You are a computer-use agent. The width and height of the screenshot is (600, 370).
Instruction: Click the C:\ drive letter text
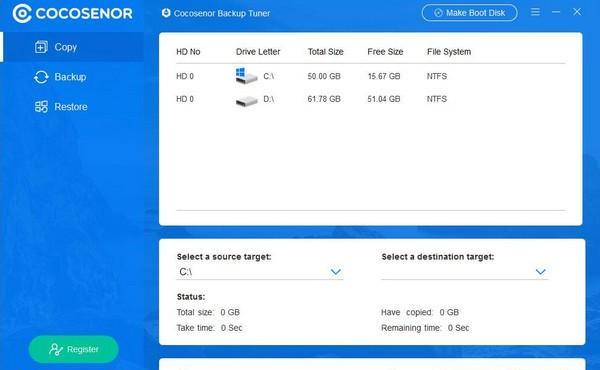tap(269, 76)
